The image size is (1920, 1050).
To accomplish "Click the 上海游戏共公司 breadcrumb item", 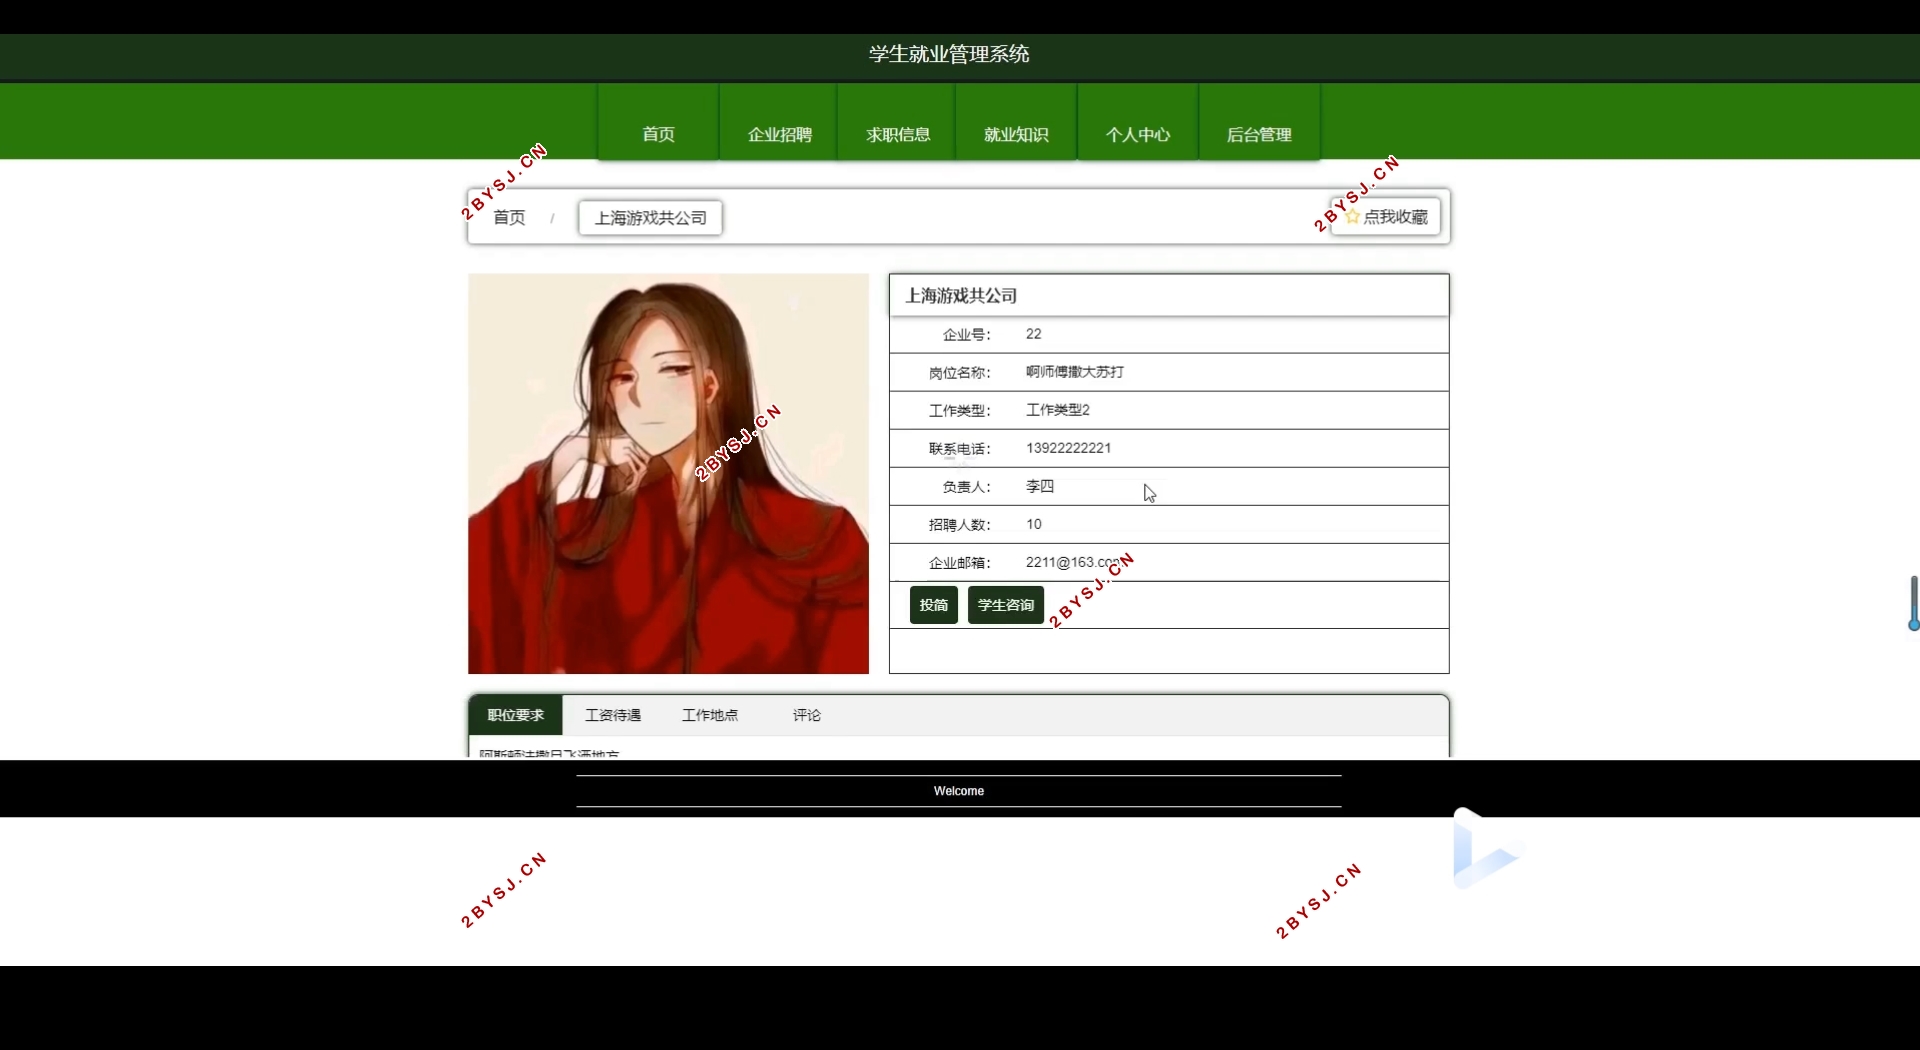I will point(650,218).
